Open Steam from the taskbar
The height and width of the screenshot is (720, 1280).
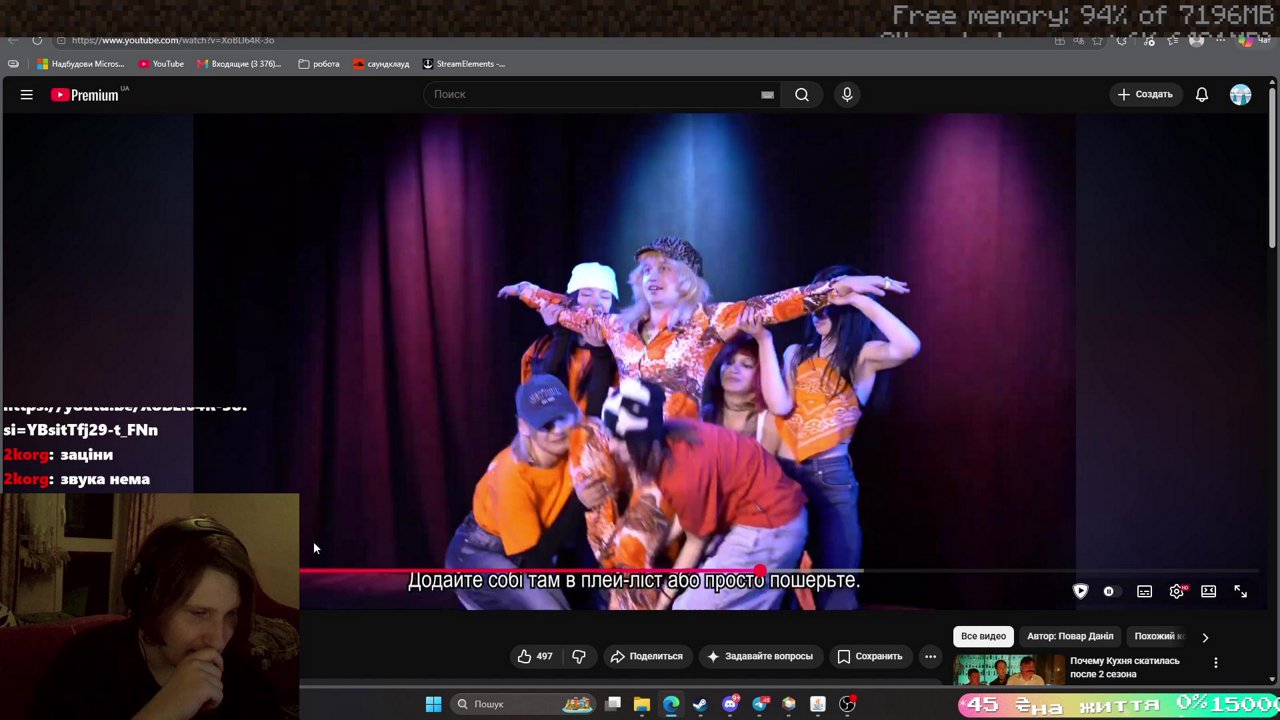click(700, 704)
